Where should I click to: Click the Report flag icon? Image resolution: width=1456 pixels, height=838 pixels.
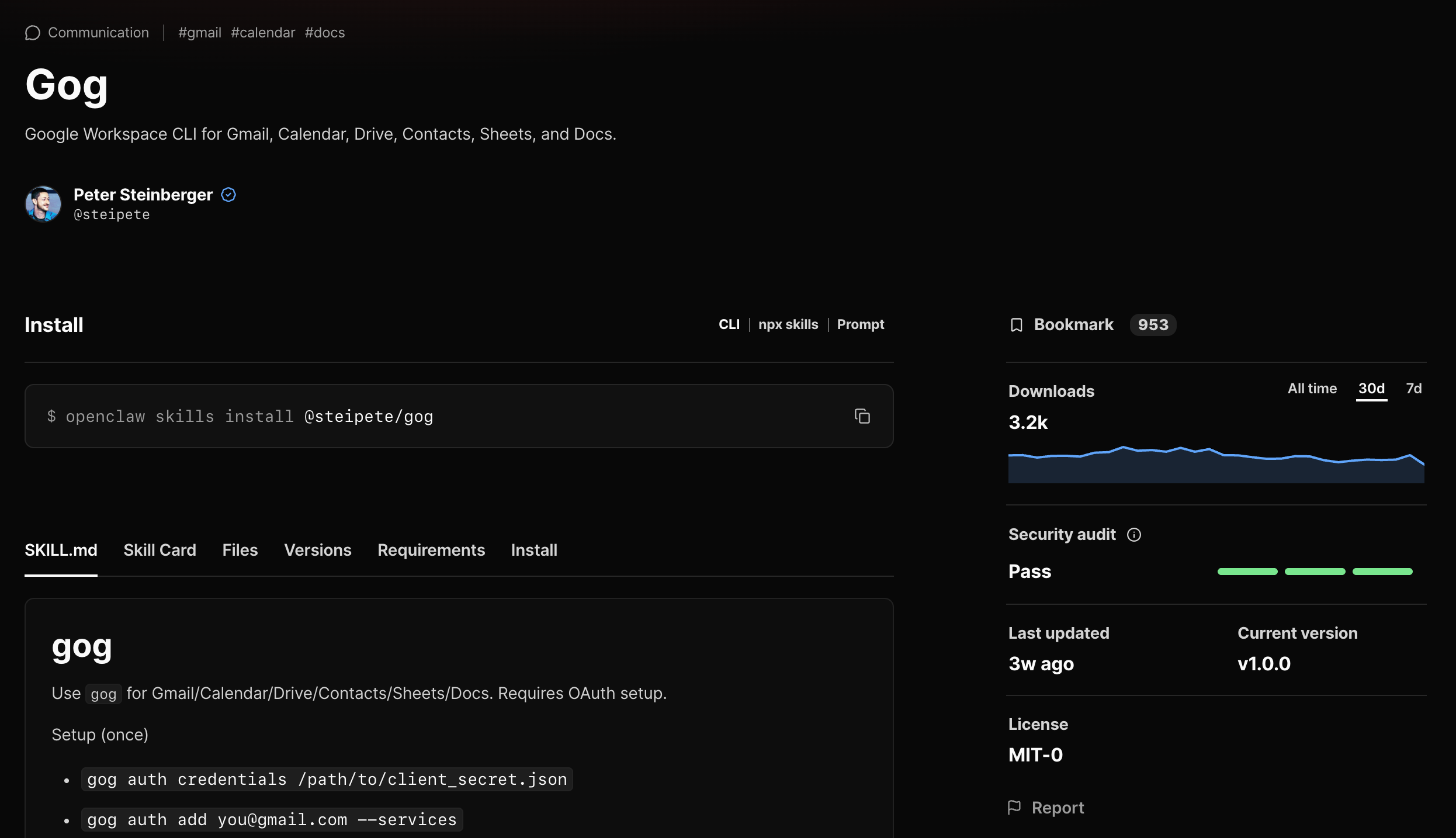[1014, 808]
